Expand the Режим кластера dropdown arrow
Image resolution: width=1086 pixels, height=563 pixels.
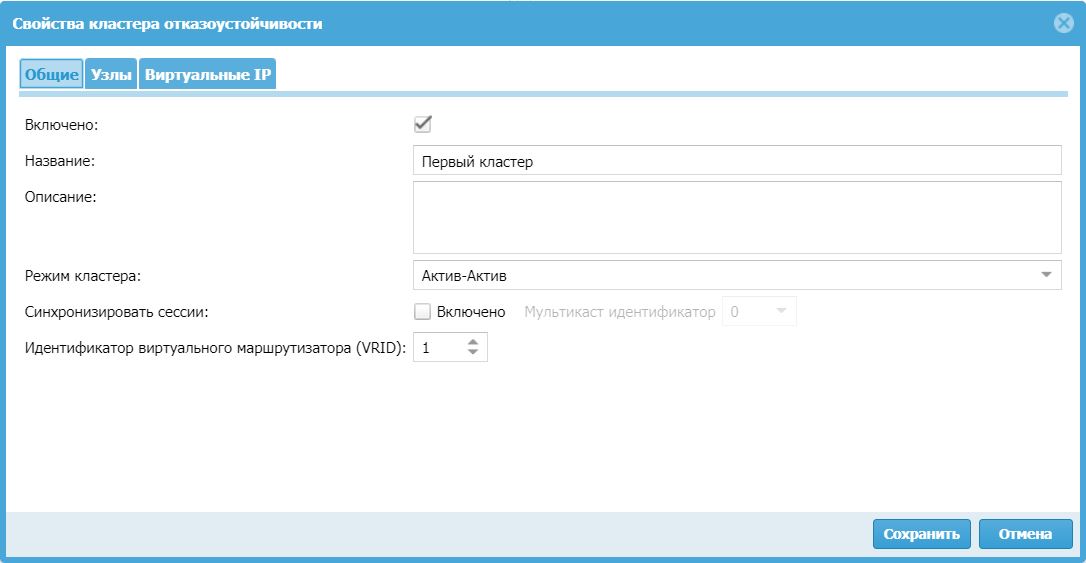1046,274
